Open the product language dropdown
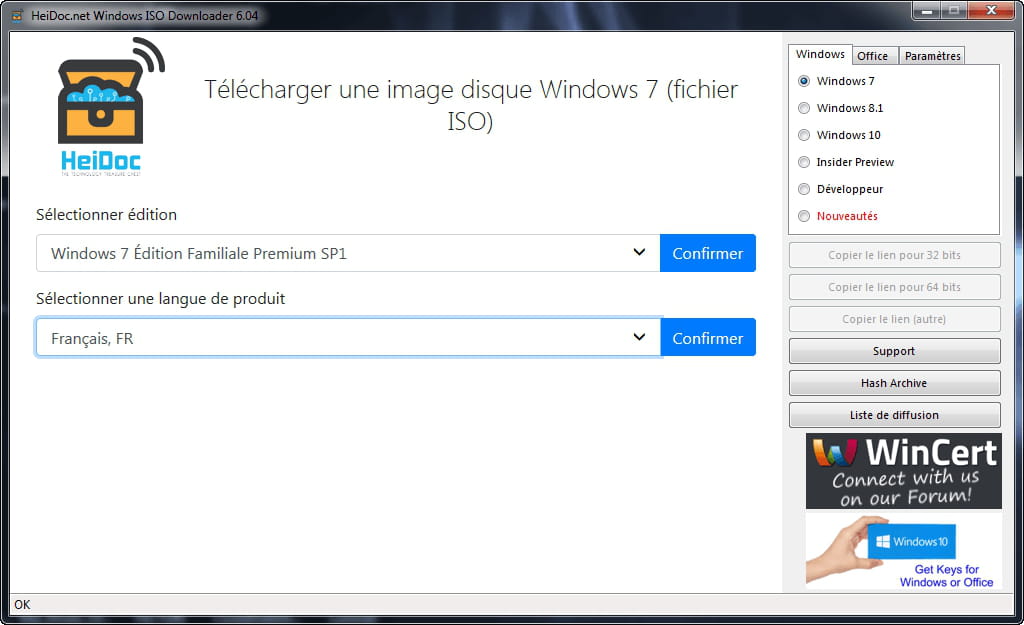This screenshot has height=625, width=1024. pos(348,338)
